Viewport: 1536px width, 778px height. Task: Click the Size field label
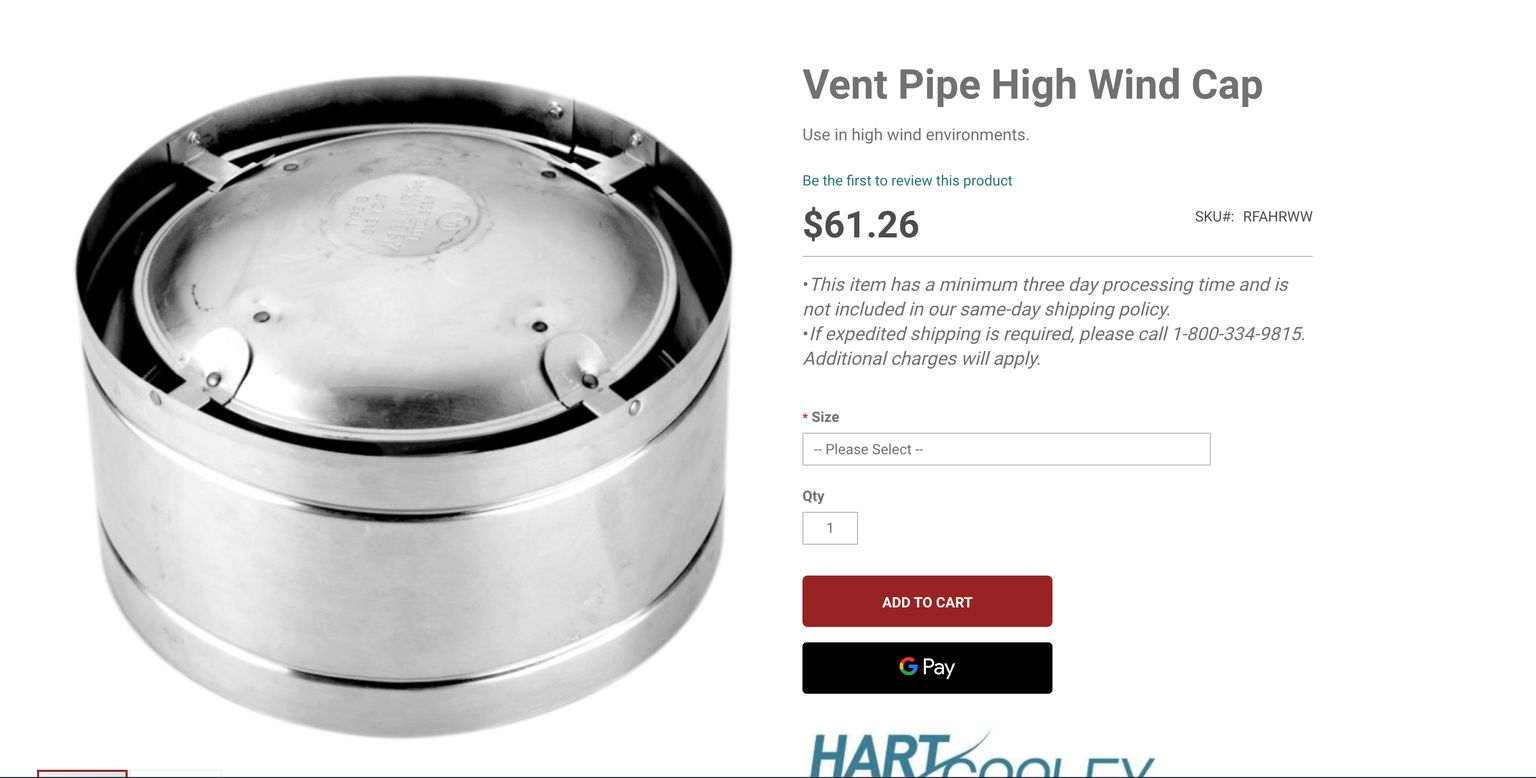coord(825,417)
